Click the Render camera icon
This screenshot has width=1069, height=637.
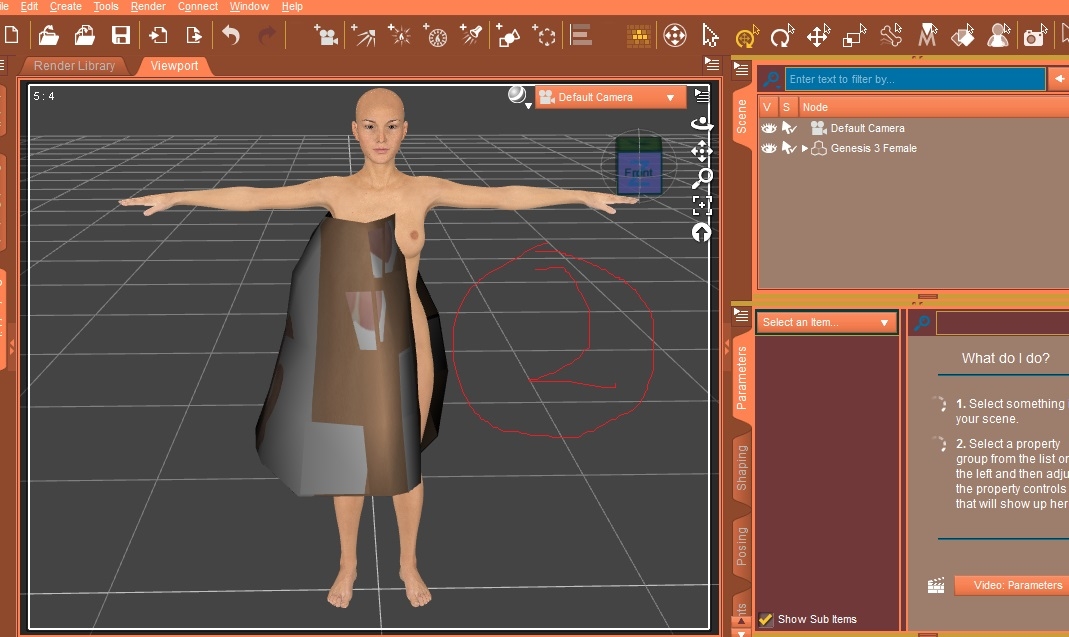point(1034,37)
